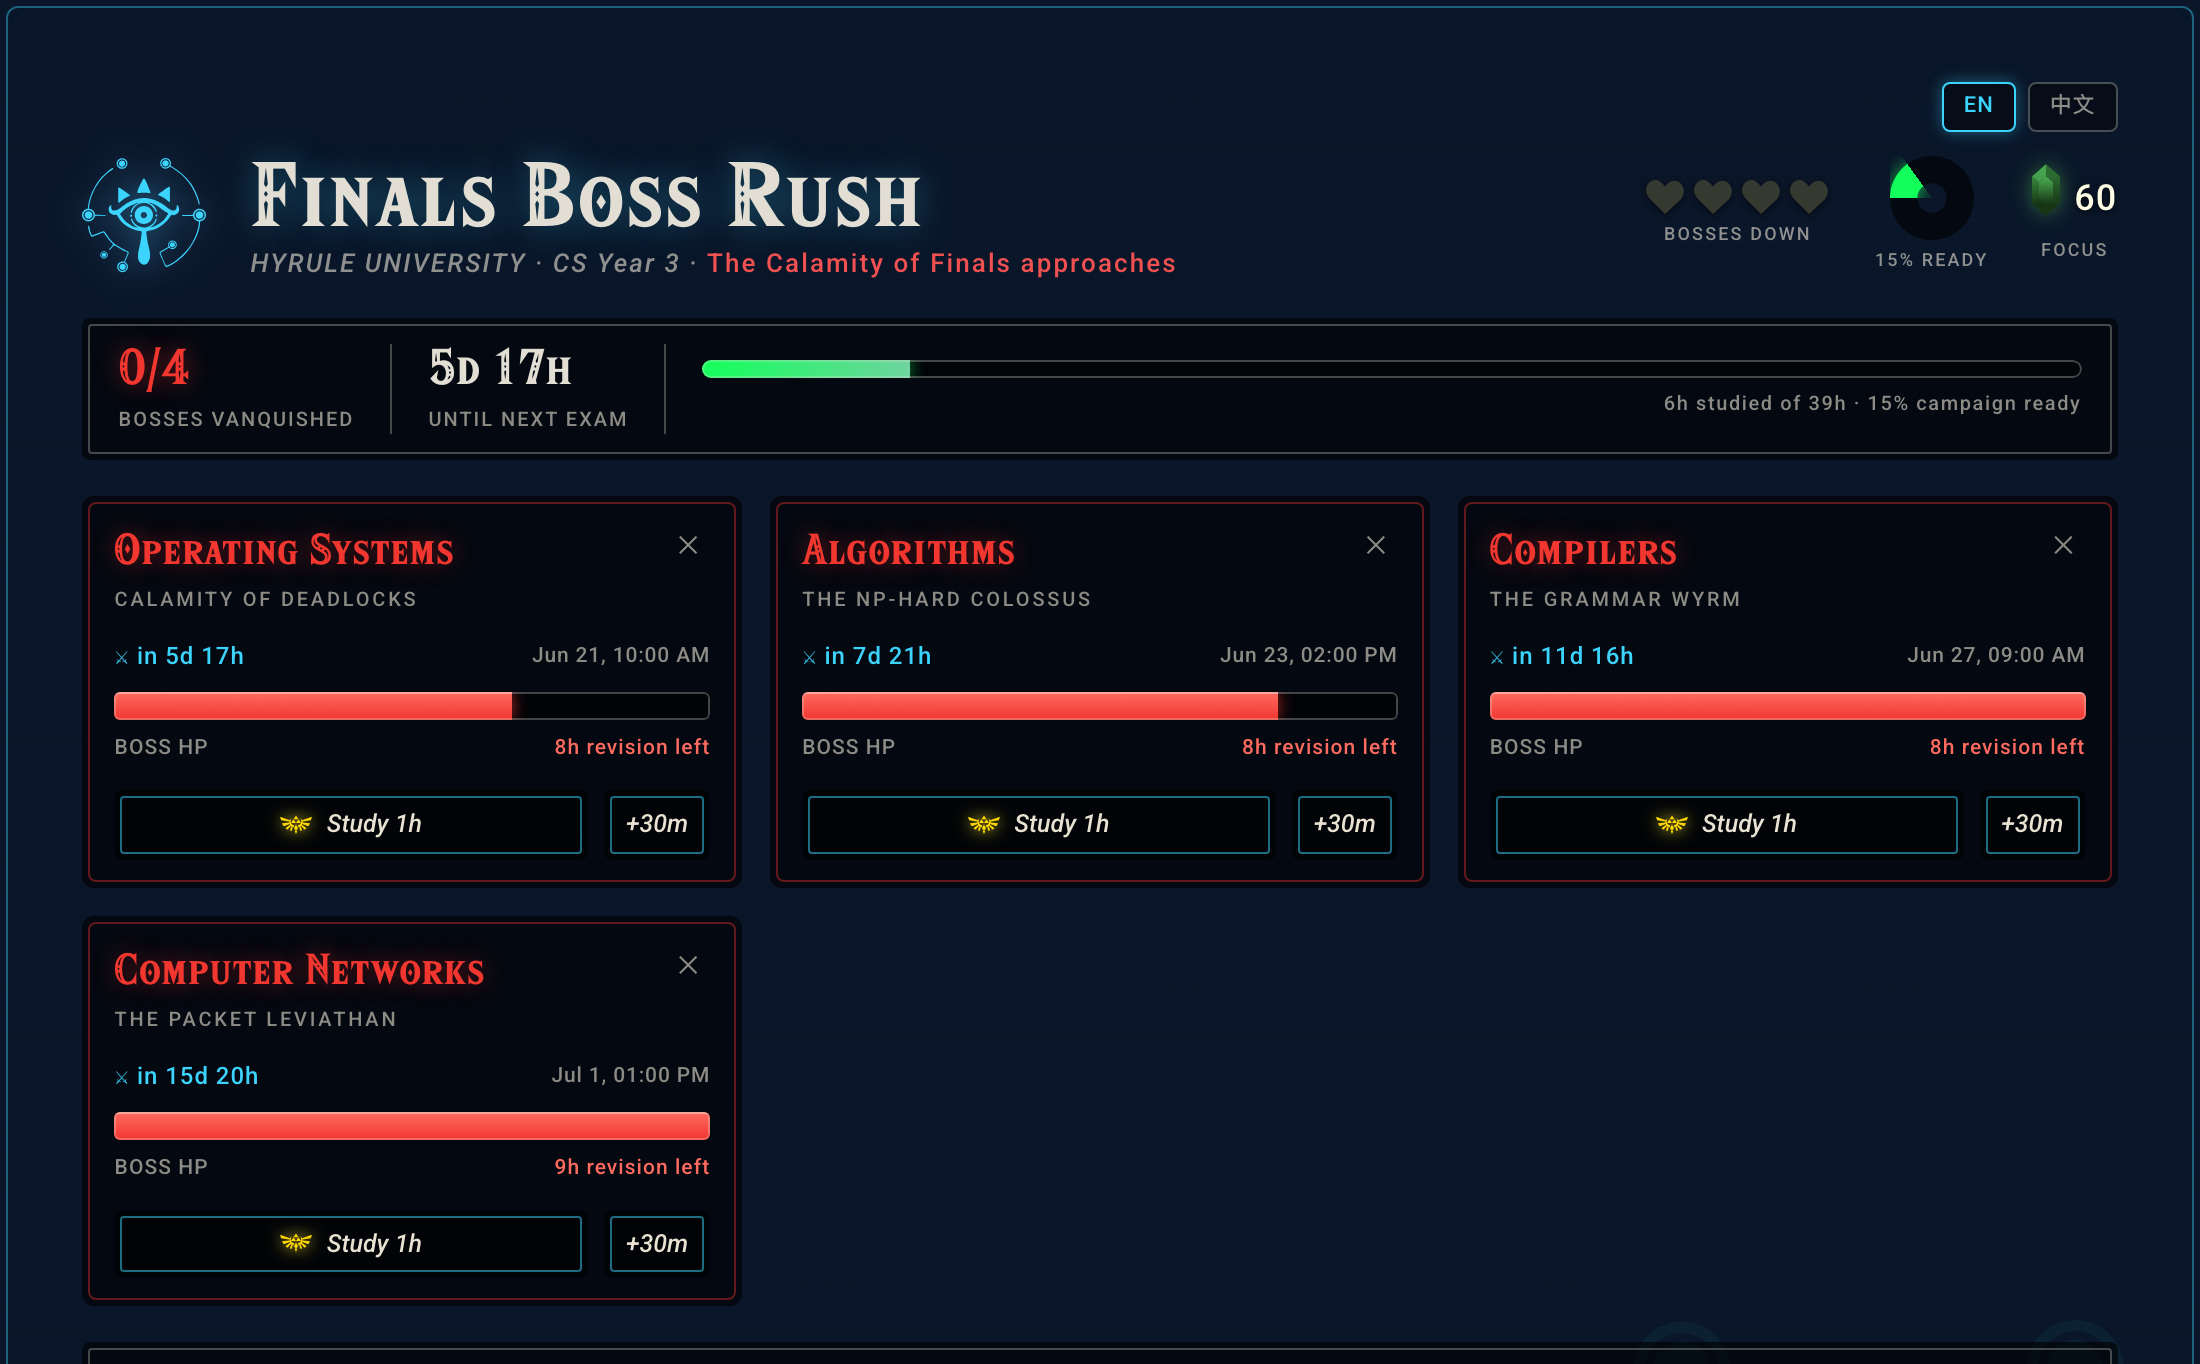Click the Computer Networks boss HP bar
This screenshot has height=1364, width=2200.
pyautogui.click(x=412, y=1126)
